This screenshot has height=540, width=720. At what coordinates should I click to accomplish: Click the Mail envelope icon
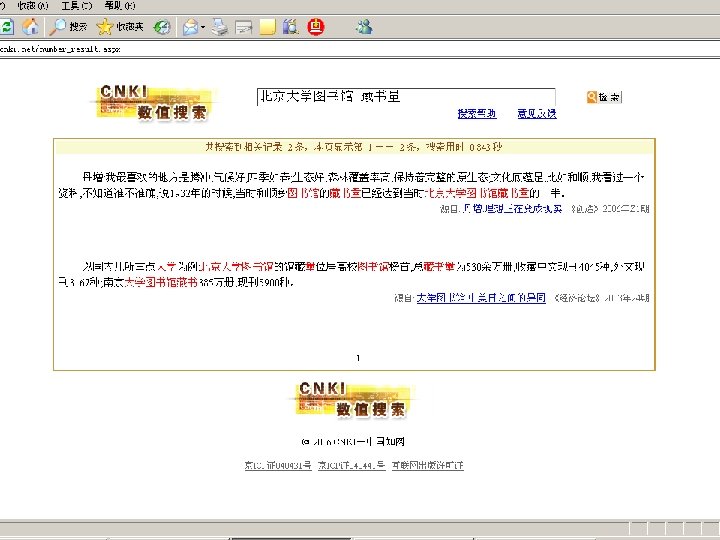pos(190,27)
